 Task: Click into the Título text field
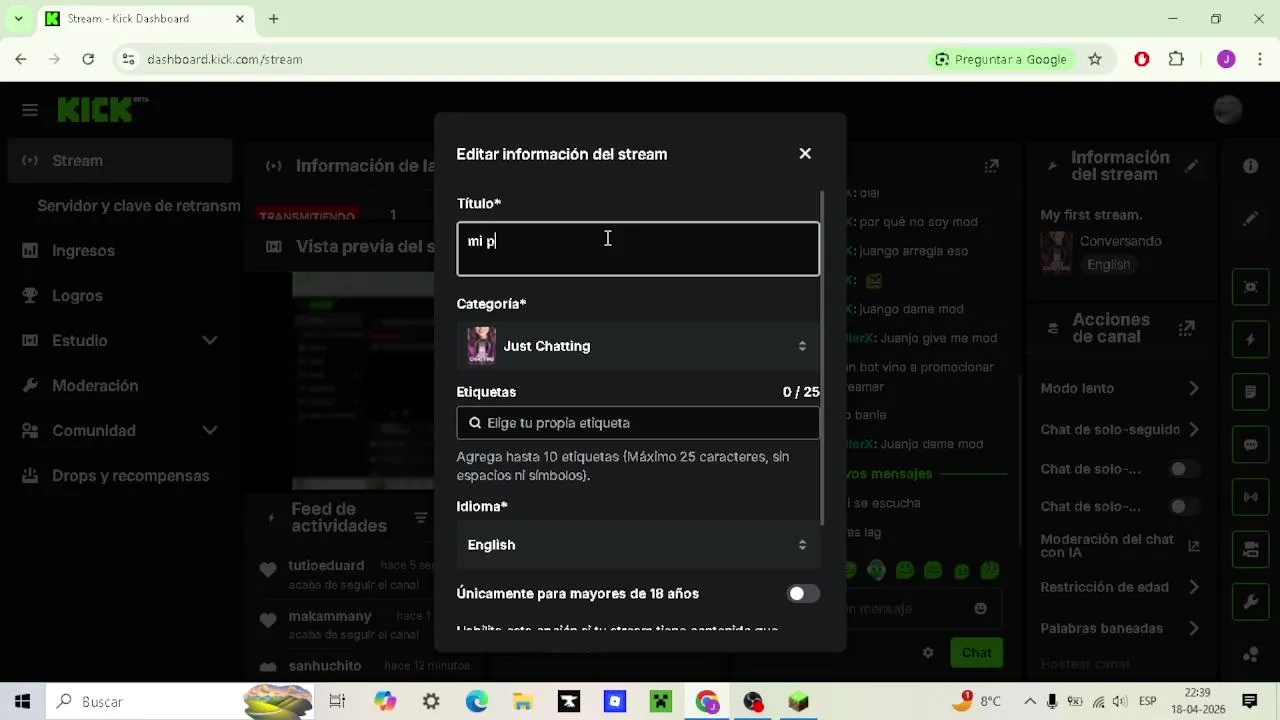click(x=638, y=249)
